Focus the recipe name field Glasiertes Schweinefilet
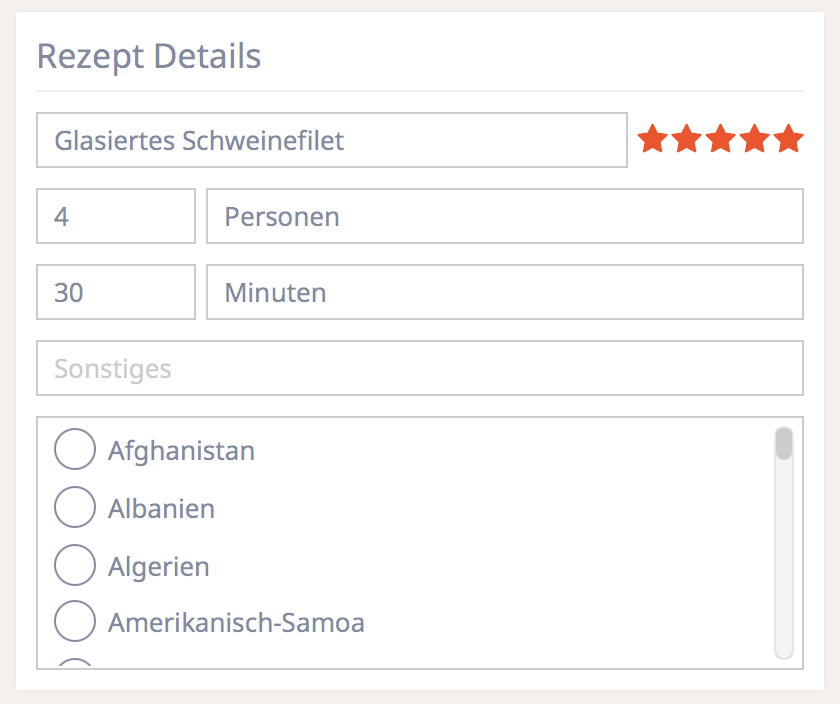 [x=331, y=140]
